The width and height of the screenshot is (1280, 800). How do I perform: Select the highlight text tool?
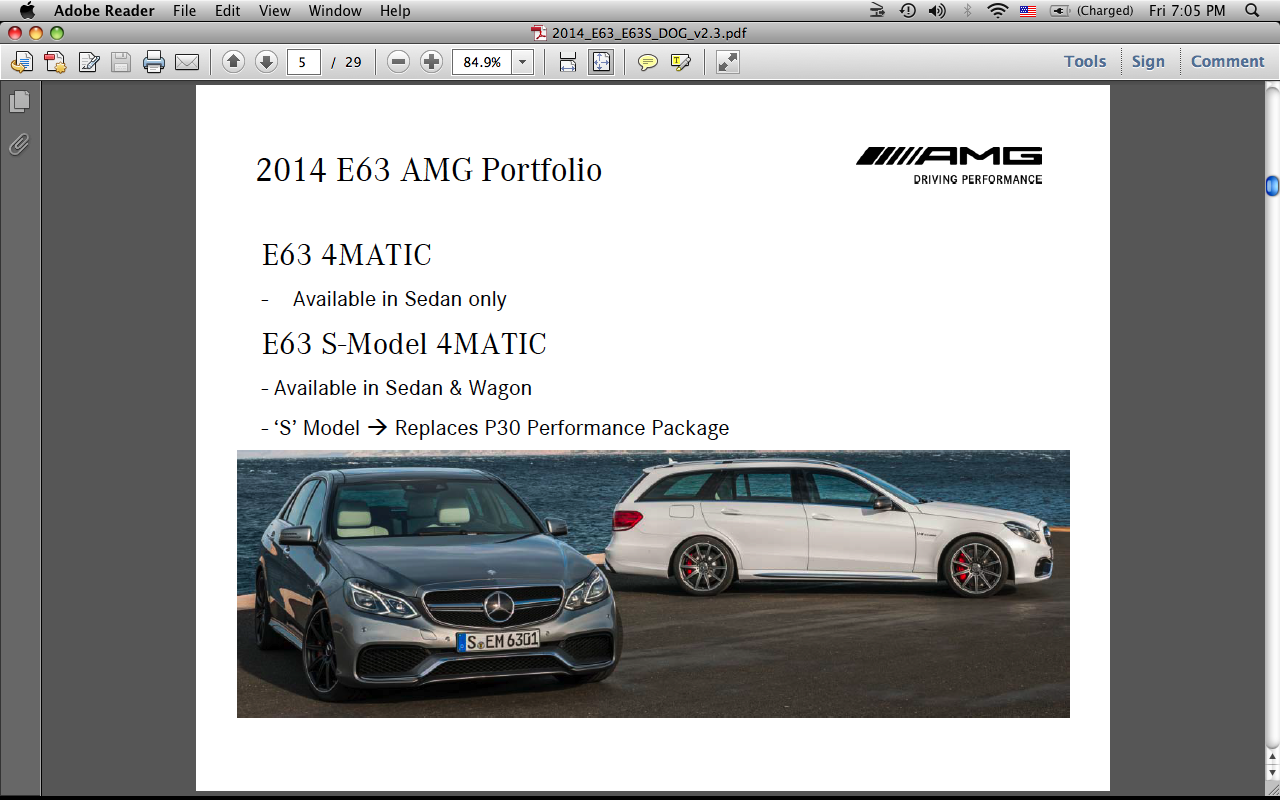[x=681, y=62]
